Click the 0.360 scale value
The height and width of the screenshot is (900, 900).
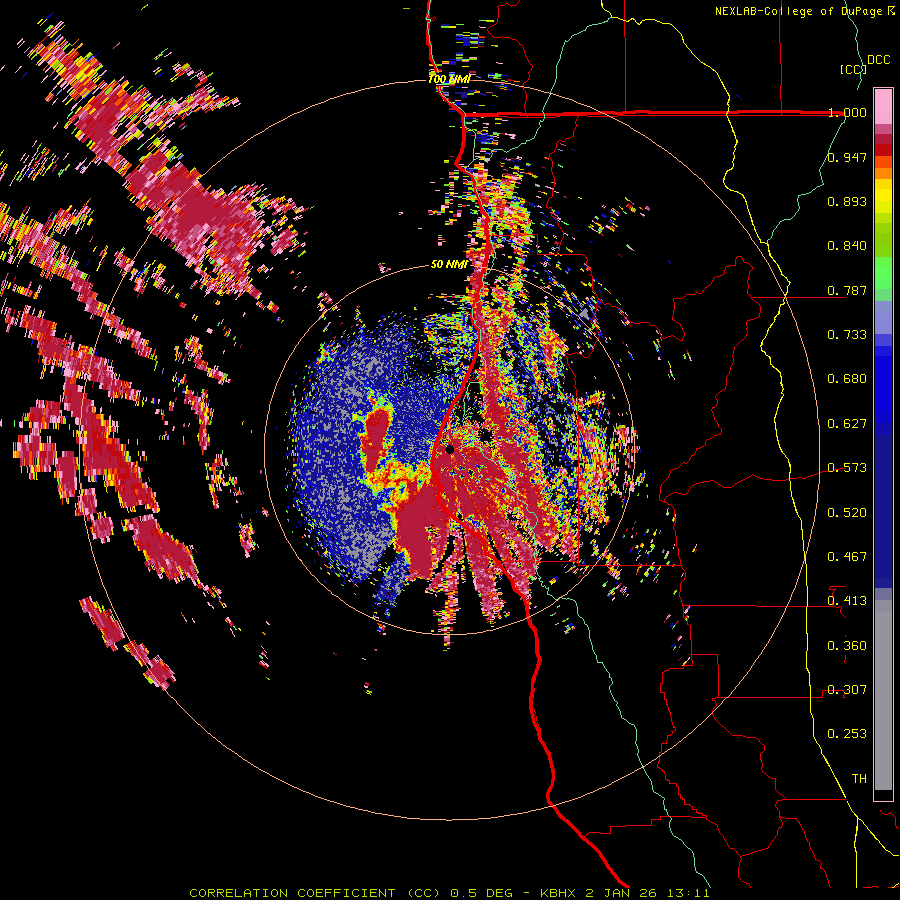847,646
